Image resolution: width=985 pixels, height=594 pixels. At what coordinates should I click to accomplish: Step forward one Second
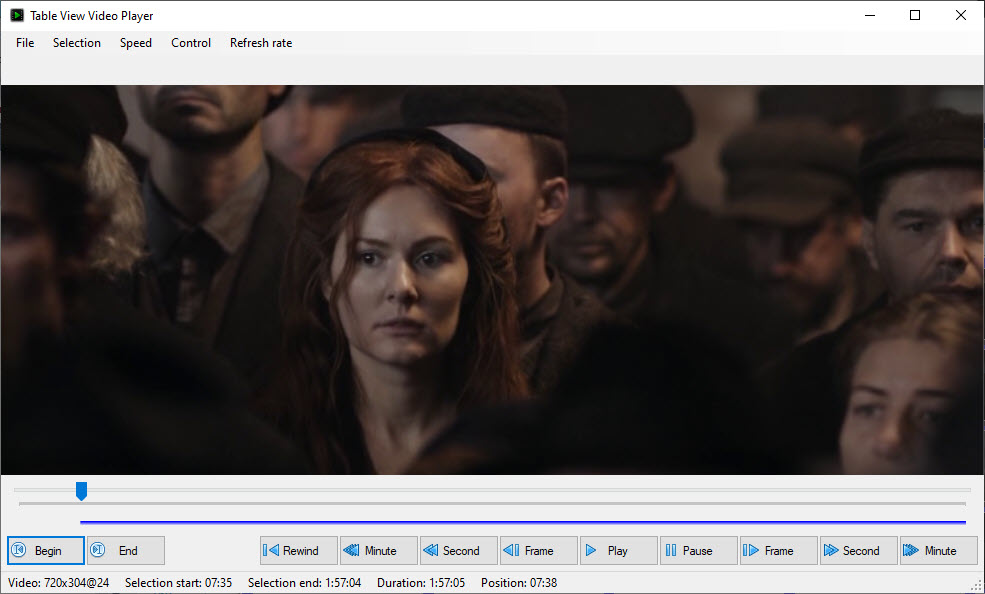858,551
